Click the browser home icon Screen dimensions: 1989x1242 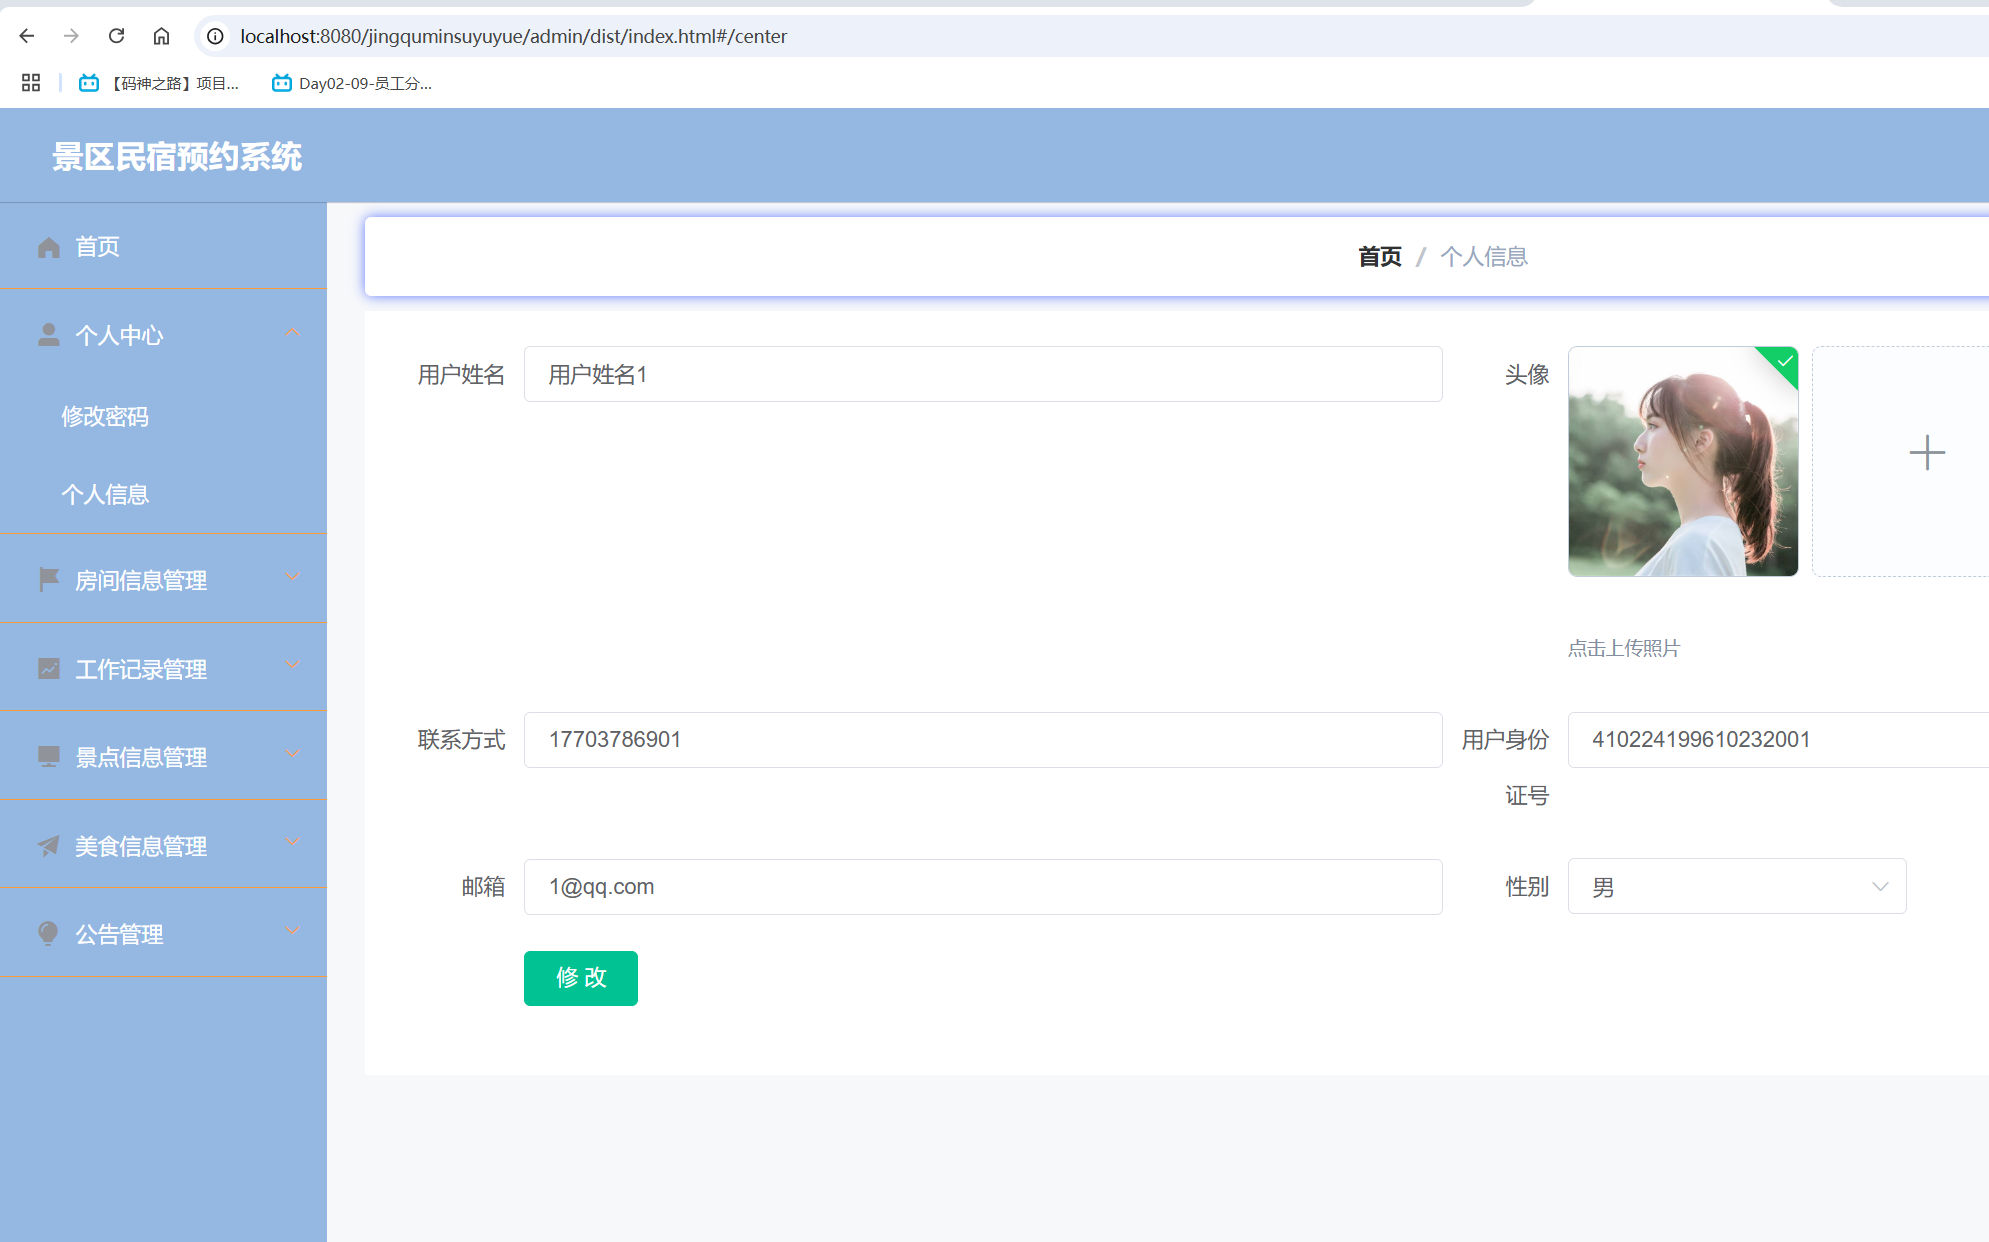tap(161, 36)
